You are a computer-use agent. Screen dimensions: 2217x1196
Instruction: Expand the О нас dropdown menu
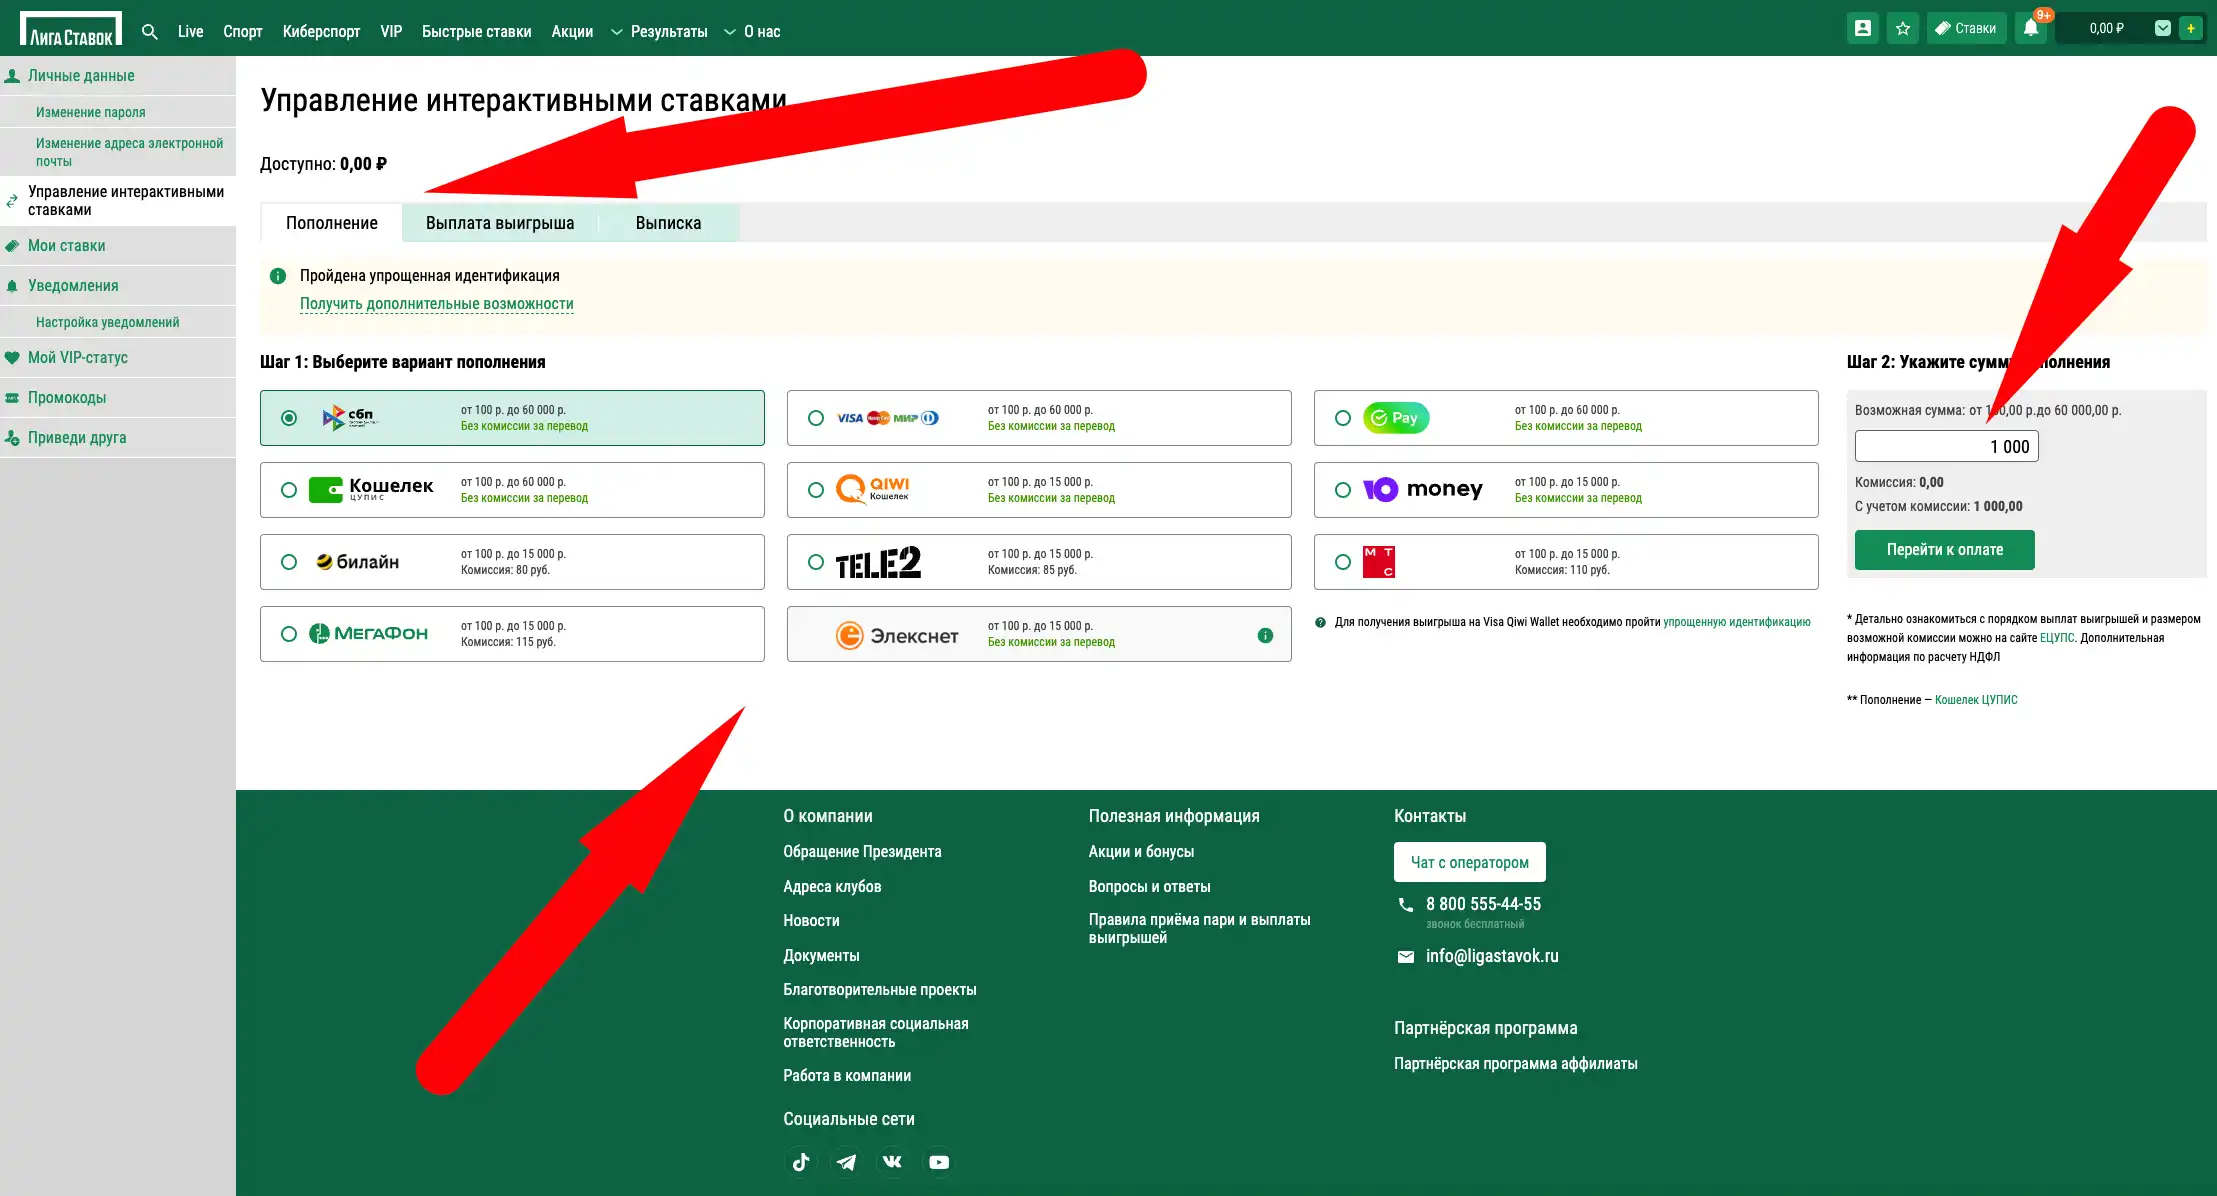point(752,31)
